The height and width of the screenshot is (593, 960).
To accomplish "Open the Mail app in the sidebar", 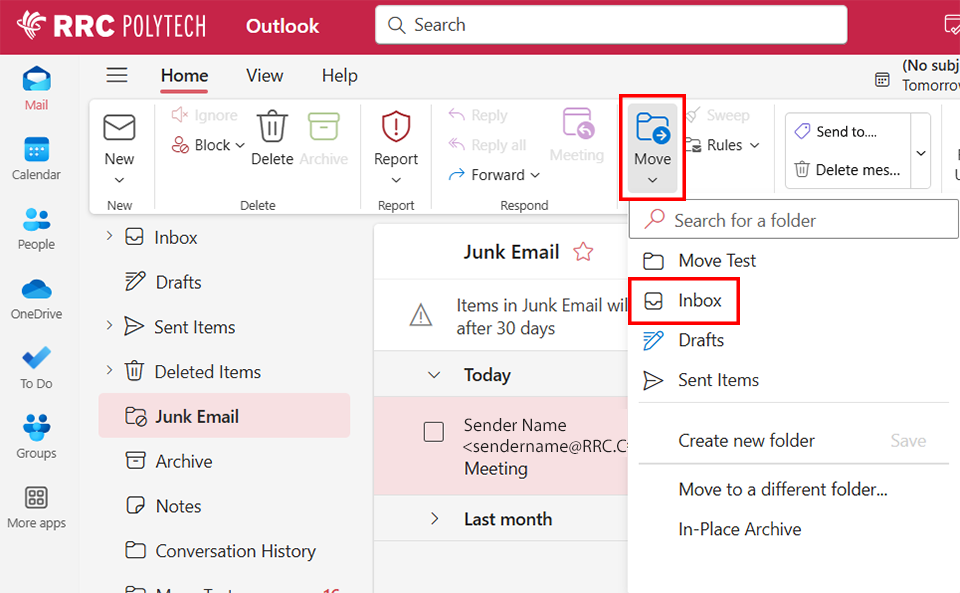I will tap(36, 88).
